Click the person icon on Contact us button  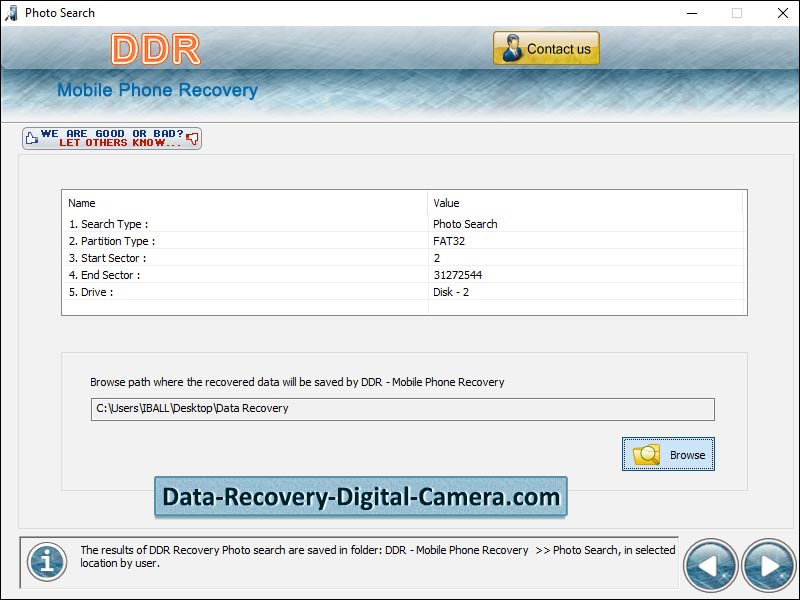pos(513,46)
